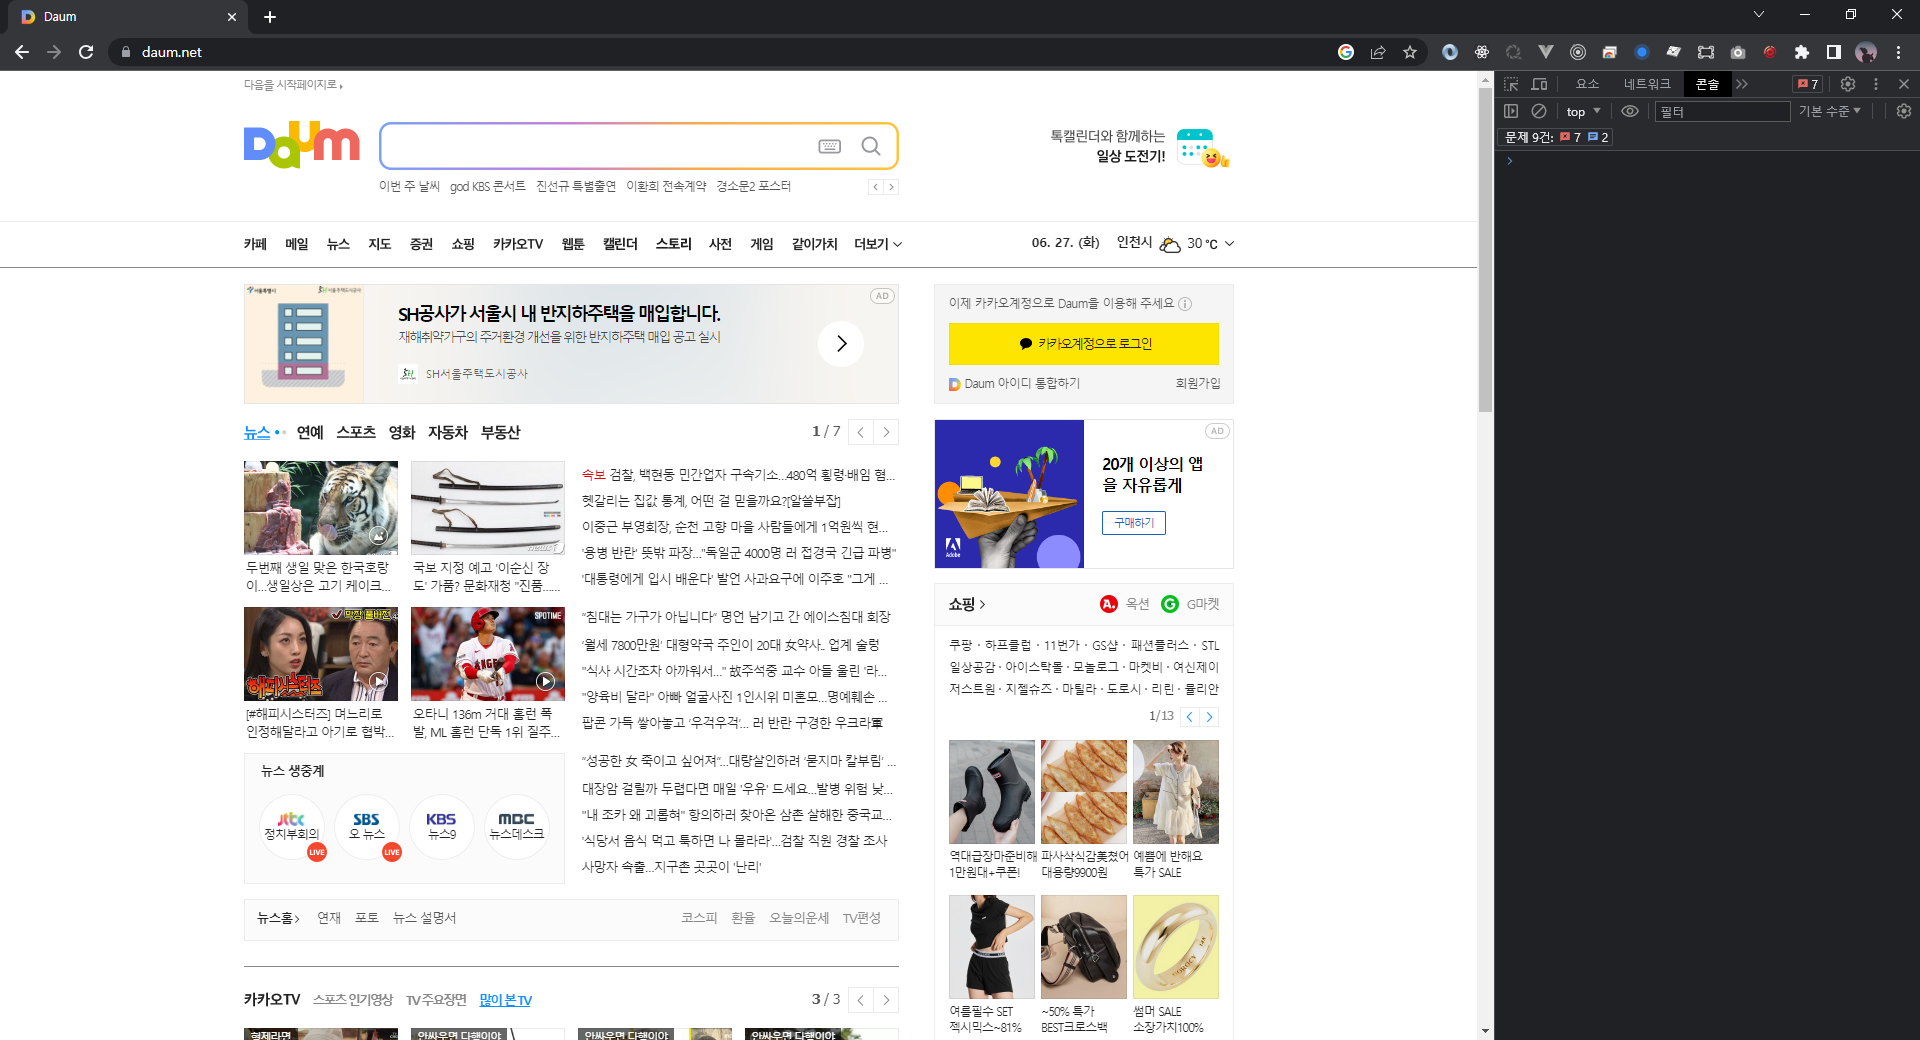Screen dimensions: 1920x1040
Task: Click the talk calendar promo icon
Action: coord(1202,148)
